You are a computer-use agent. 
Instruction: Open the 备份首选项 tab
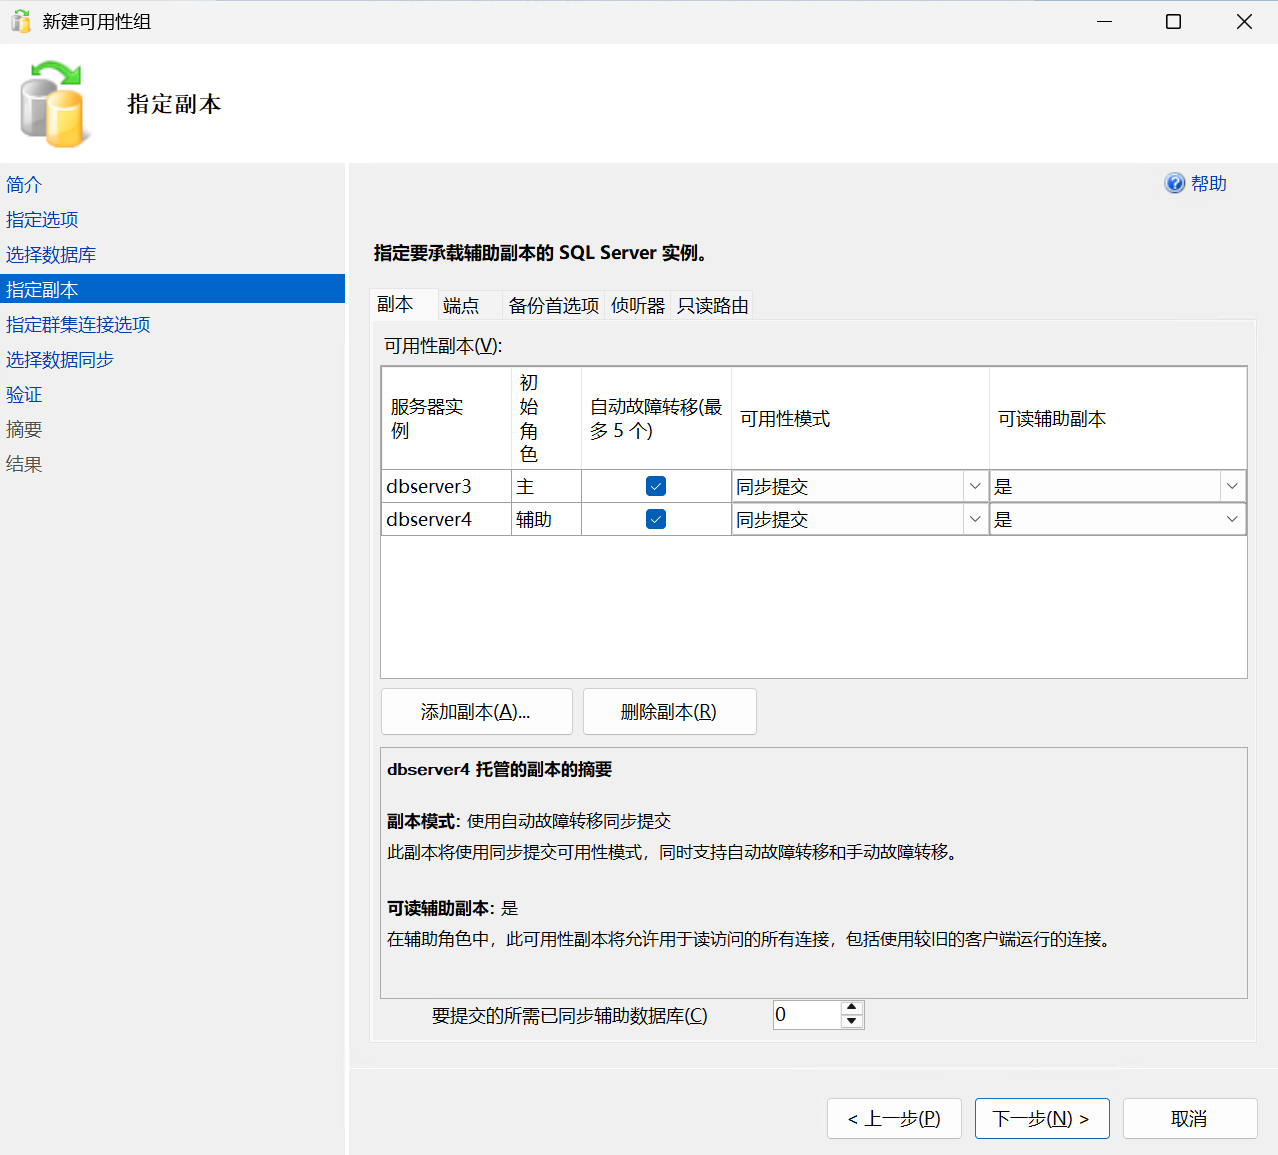pyautogui.click(x=553, y=305)
